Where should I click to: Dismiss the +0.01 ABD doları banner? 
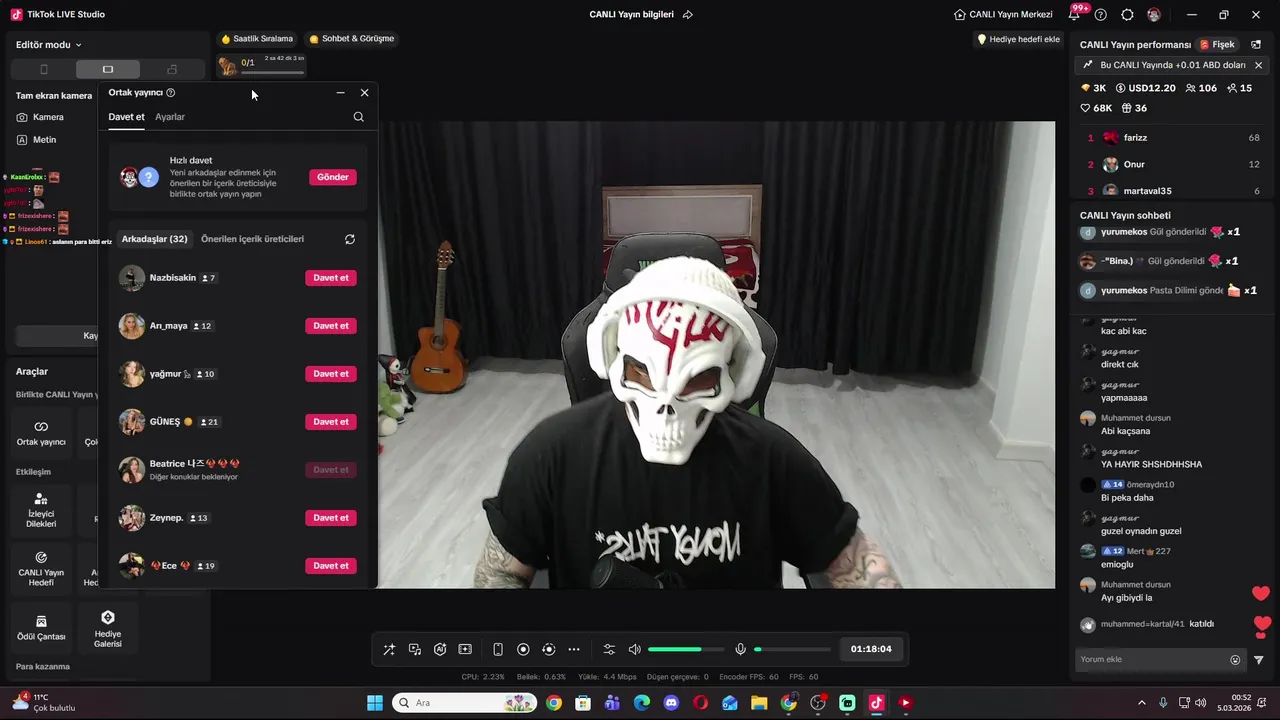(1258, 65)
